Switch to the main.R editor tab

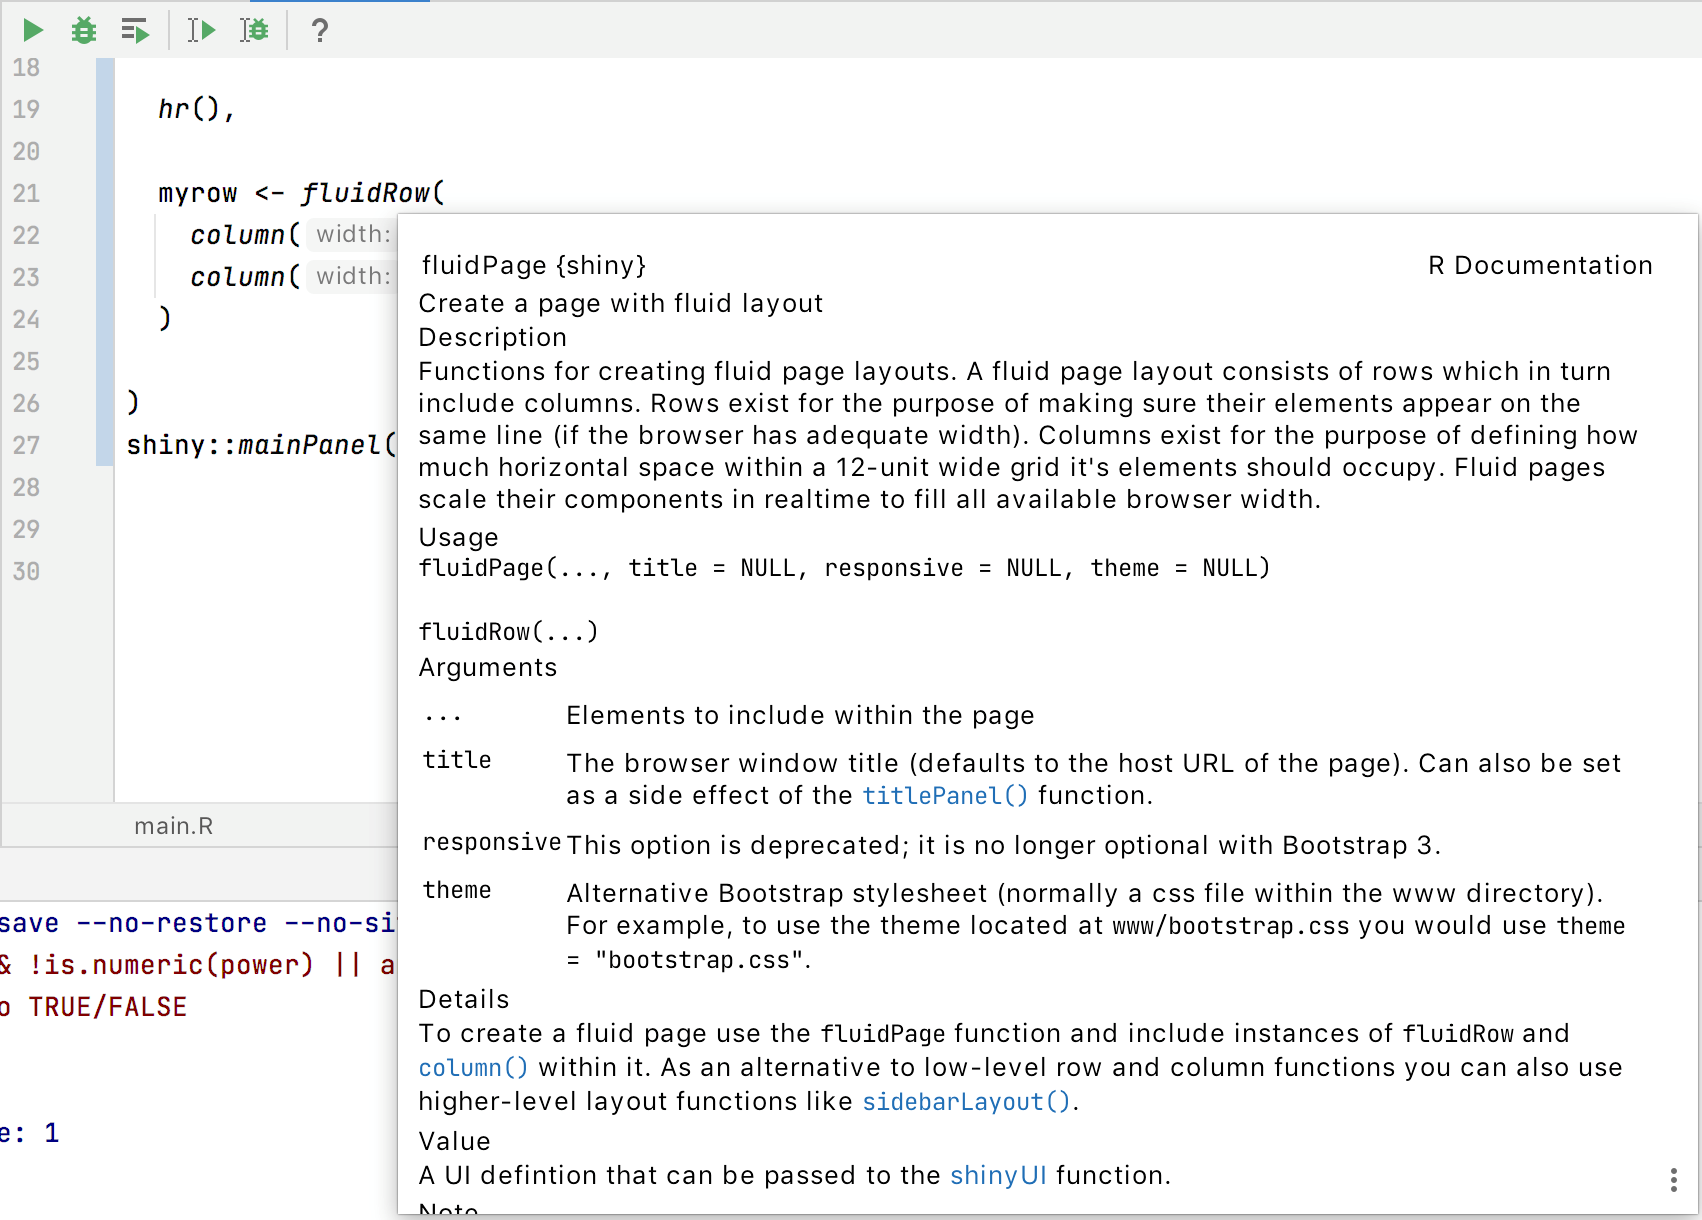tap(173, 825)
